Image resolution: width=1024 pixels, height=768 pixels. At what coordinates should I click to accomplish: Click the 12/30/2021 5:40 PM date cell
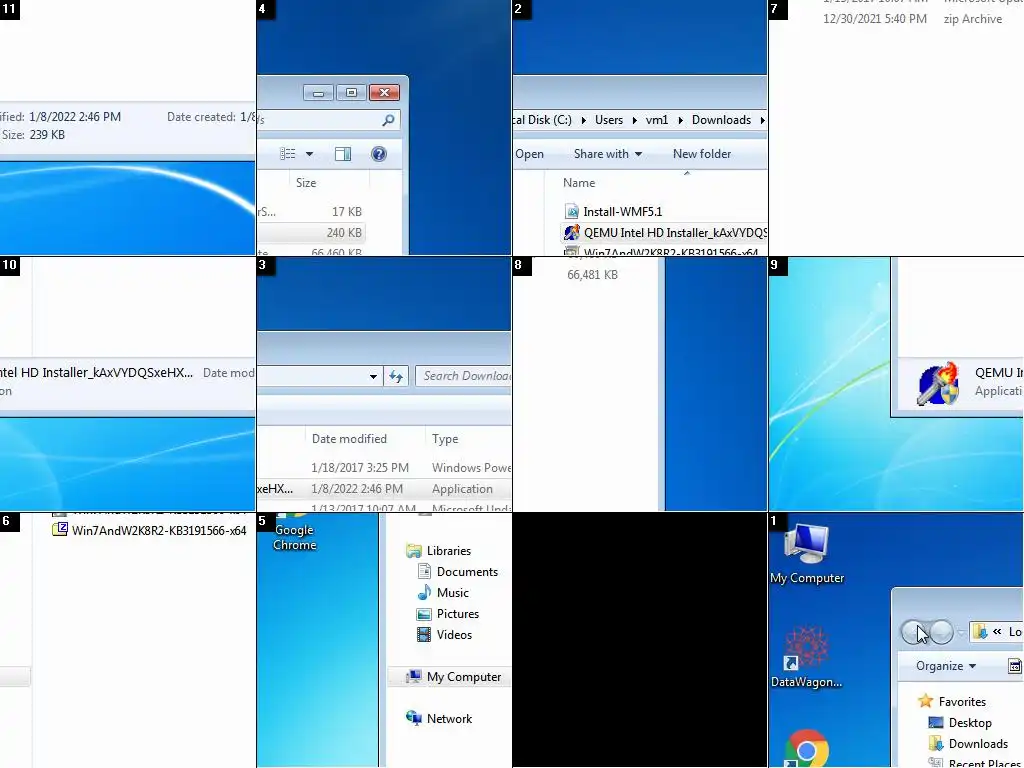(874, 19)
